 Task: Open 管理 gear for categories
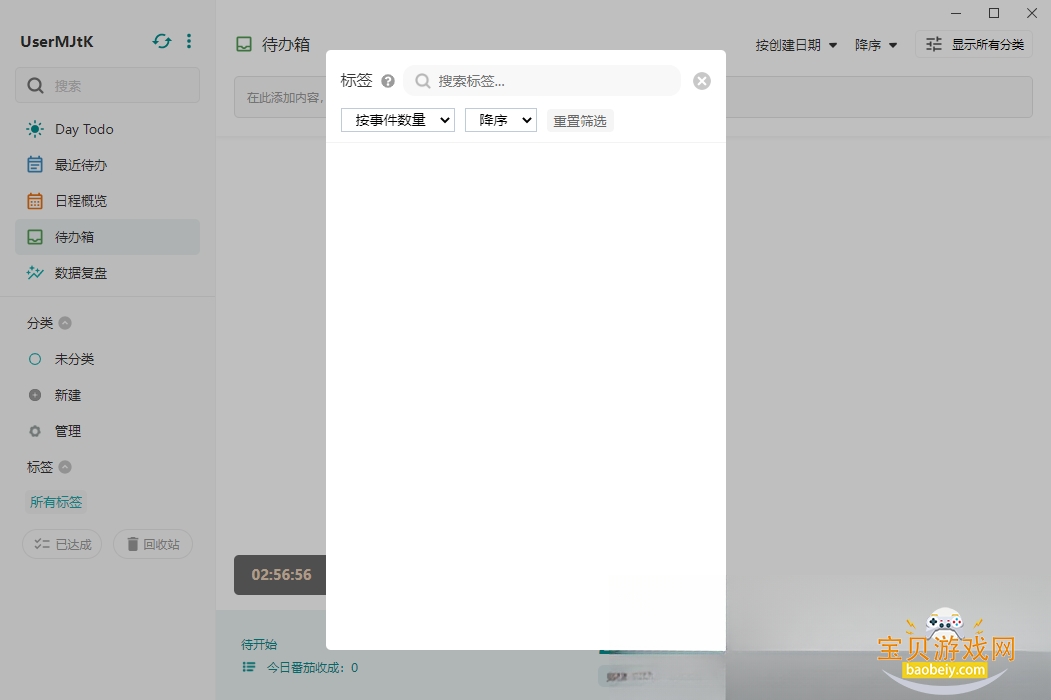[35, 431]
